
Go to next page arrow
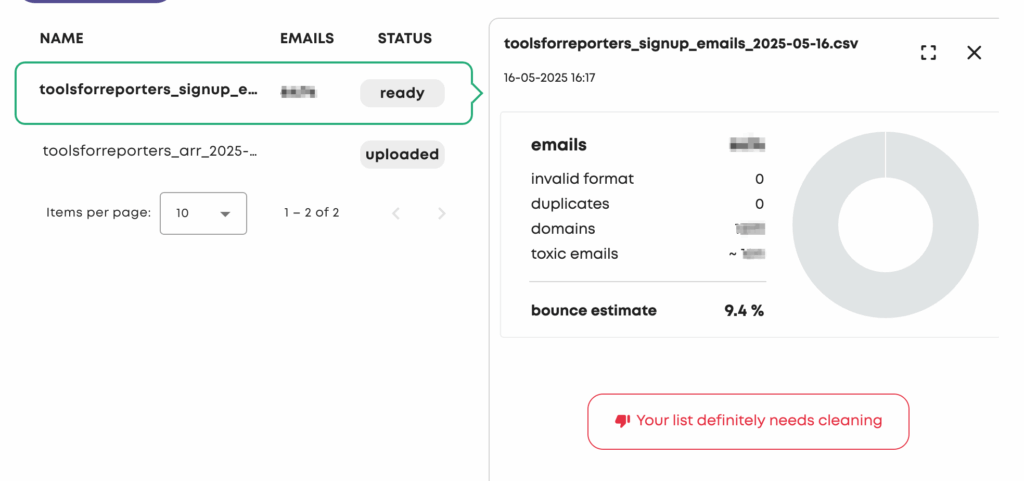pos(442,213)
